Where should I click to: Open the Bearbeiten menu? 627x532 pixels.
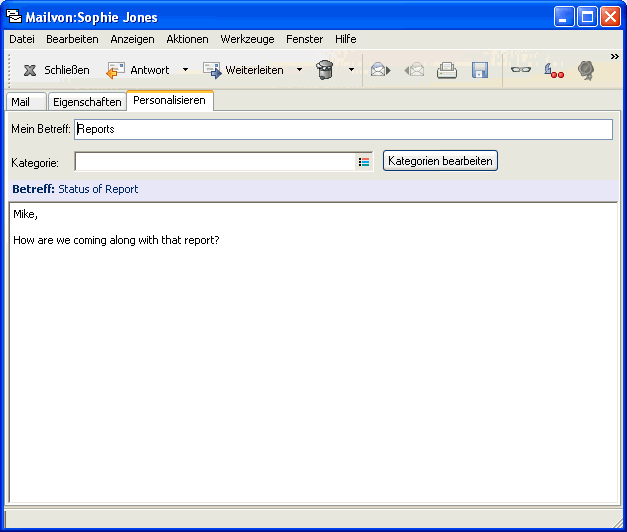tap(72, 39)
